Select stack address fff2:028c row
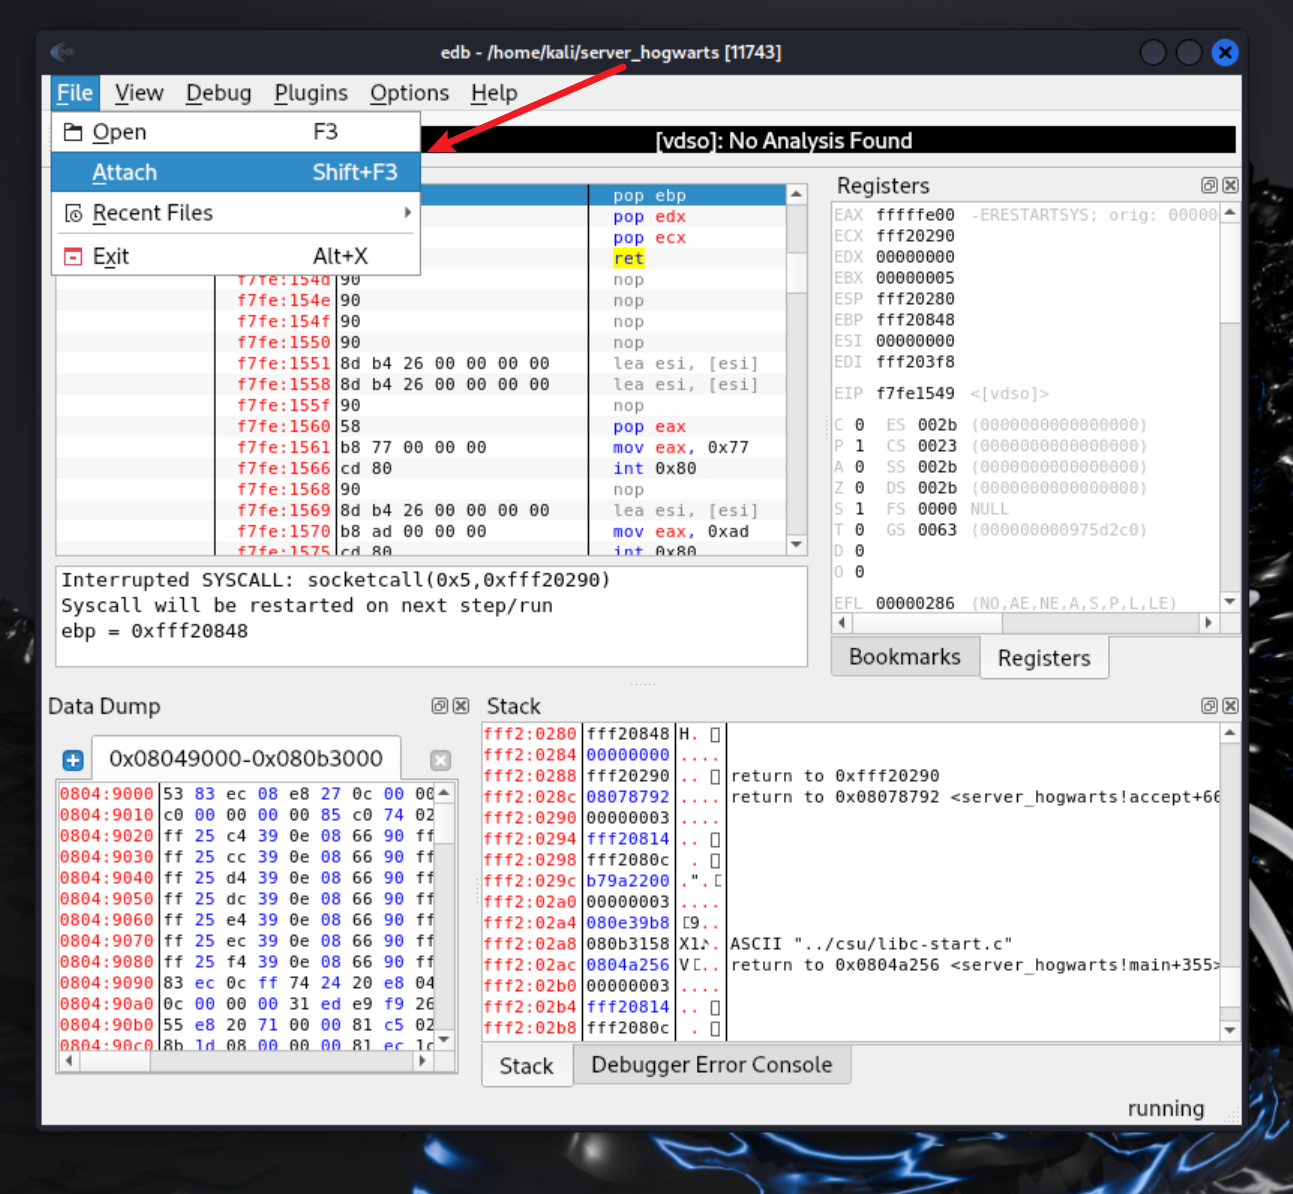Image resolution: width=1293 pixels, height=1194 pixels. coord(850,797)
